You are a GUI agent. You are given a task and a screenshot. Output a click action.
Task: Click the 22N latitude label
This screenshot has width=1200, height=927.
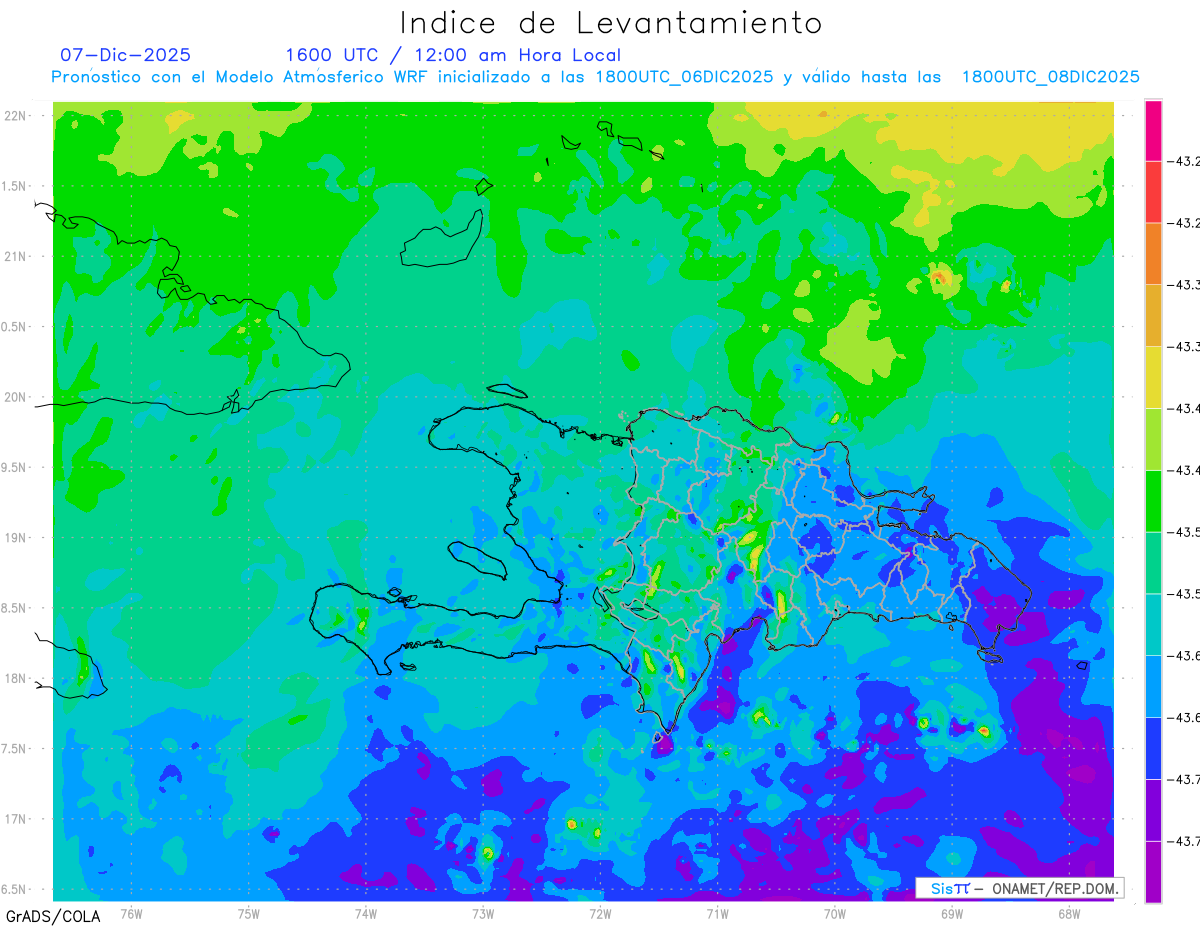click(15, 116)
